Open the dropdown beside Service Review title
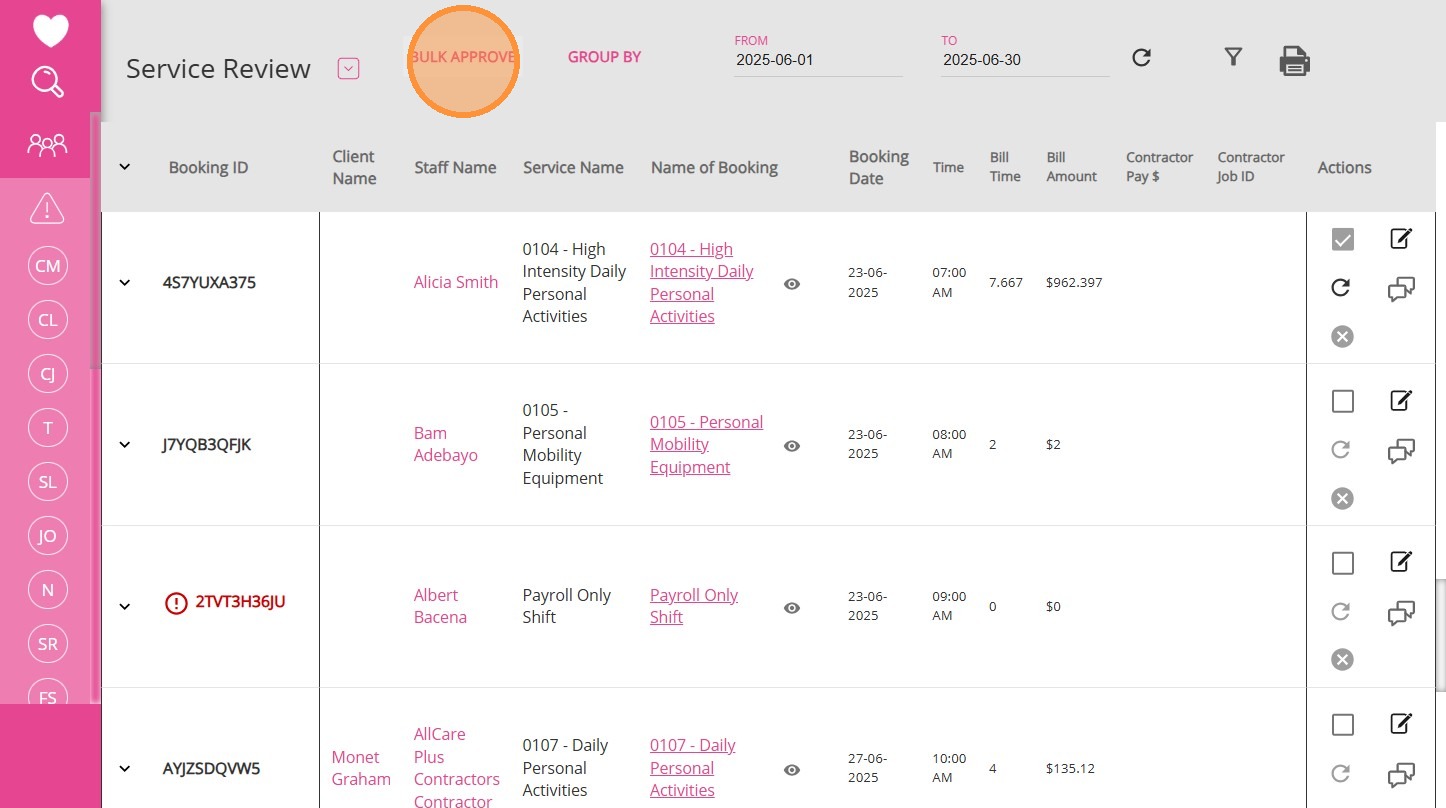The width and height of the screenshot is (1446, 808). point(348,69)
